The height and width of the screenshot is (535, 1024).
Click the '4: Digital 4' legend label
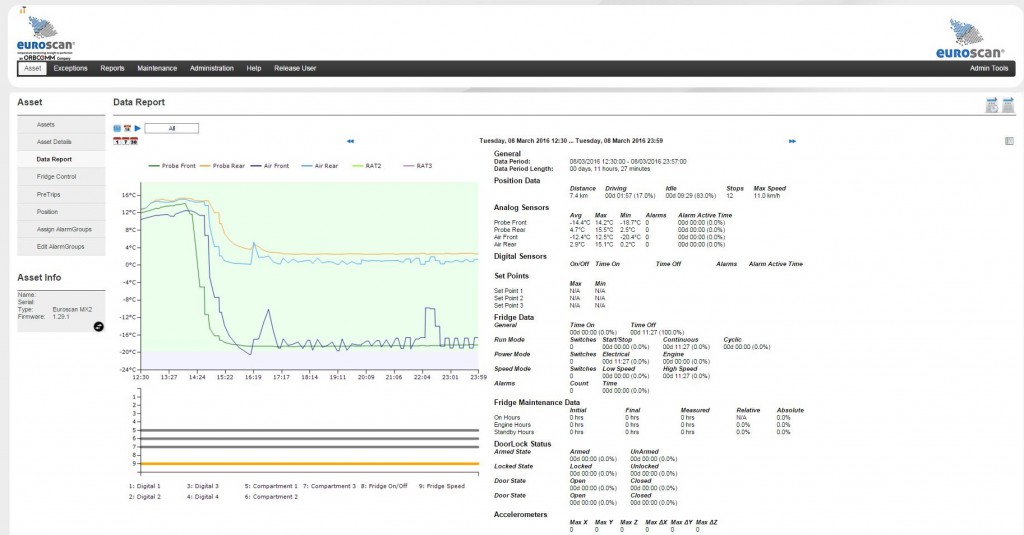click(203, 497)
